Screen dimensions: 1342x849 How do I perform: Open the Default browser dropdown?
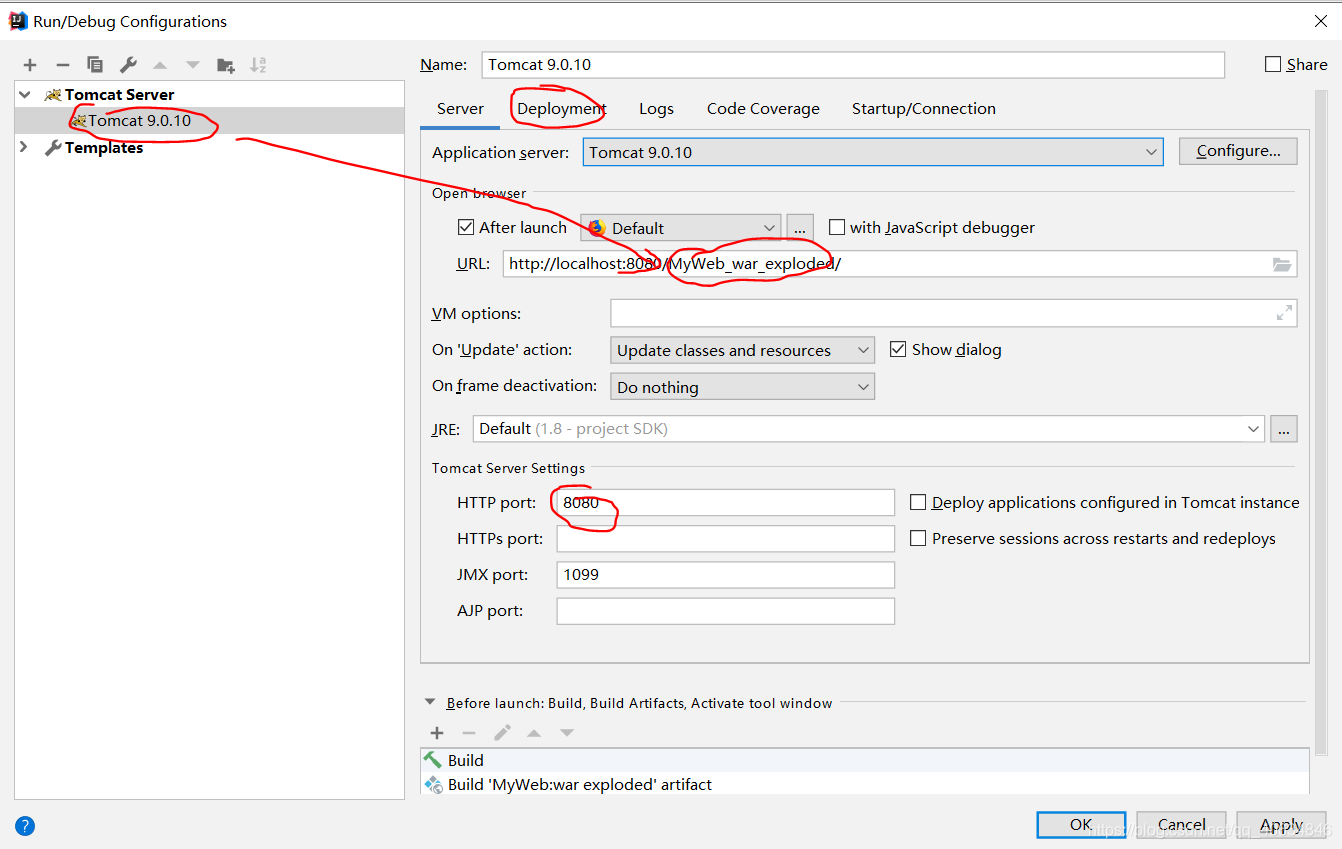coord(681,228)
